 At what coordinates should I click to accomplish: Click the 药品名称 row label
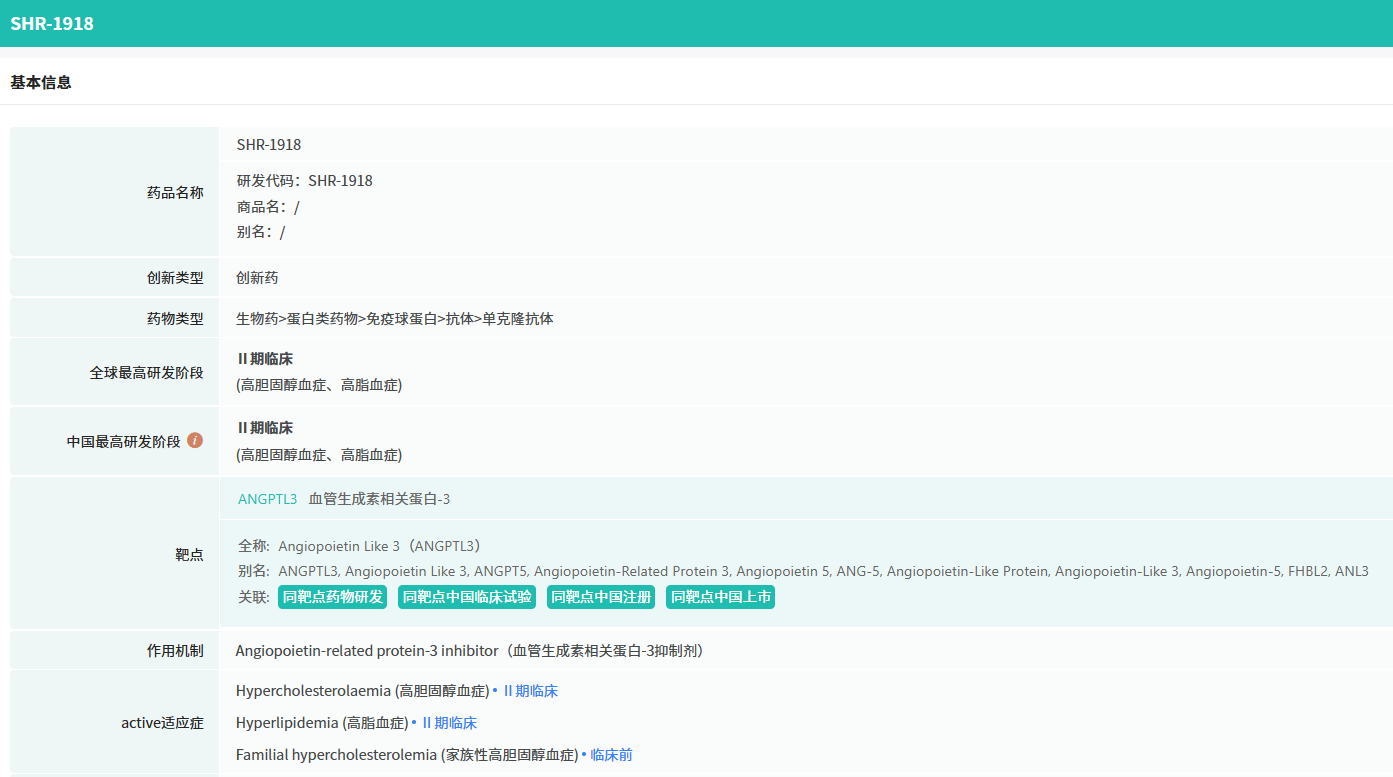pos(175,193)
